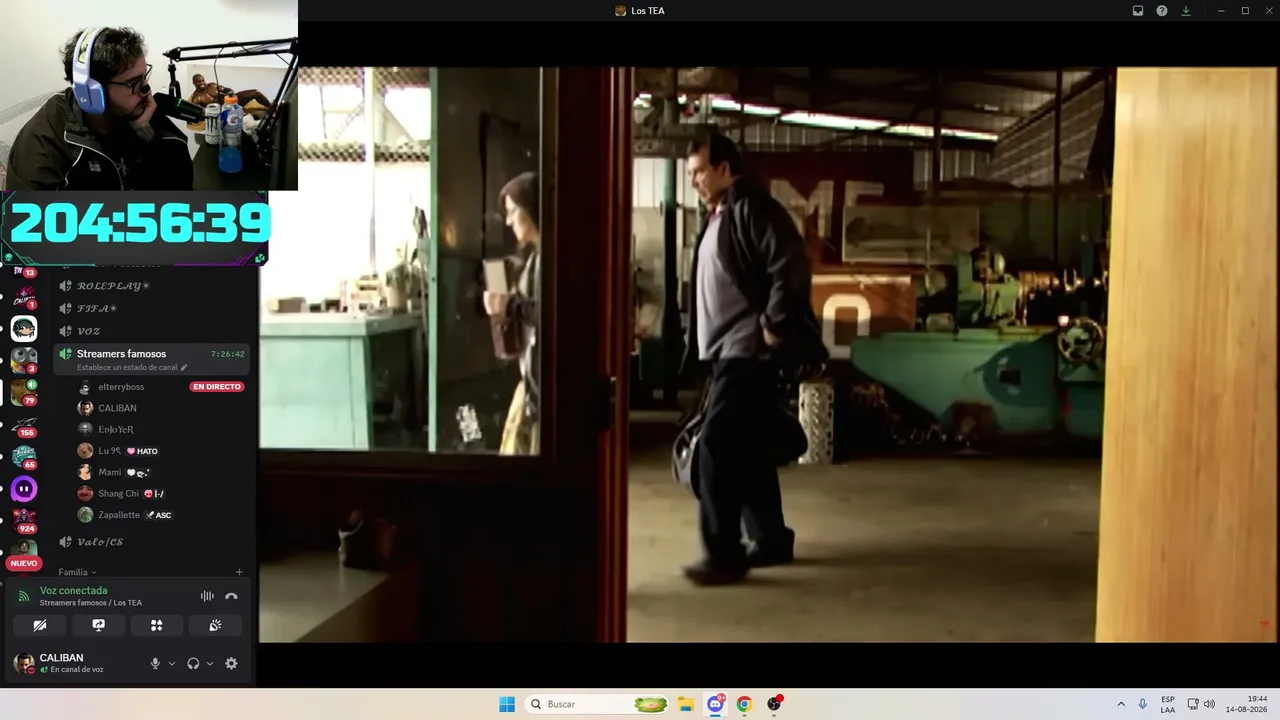Open OBS Studio from the taskbar
Viewport: 1280px width, 720px height.
773,704
